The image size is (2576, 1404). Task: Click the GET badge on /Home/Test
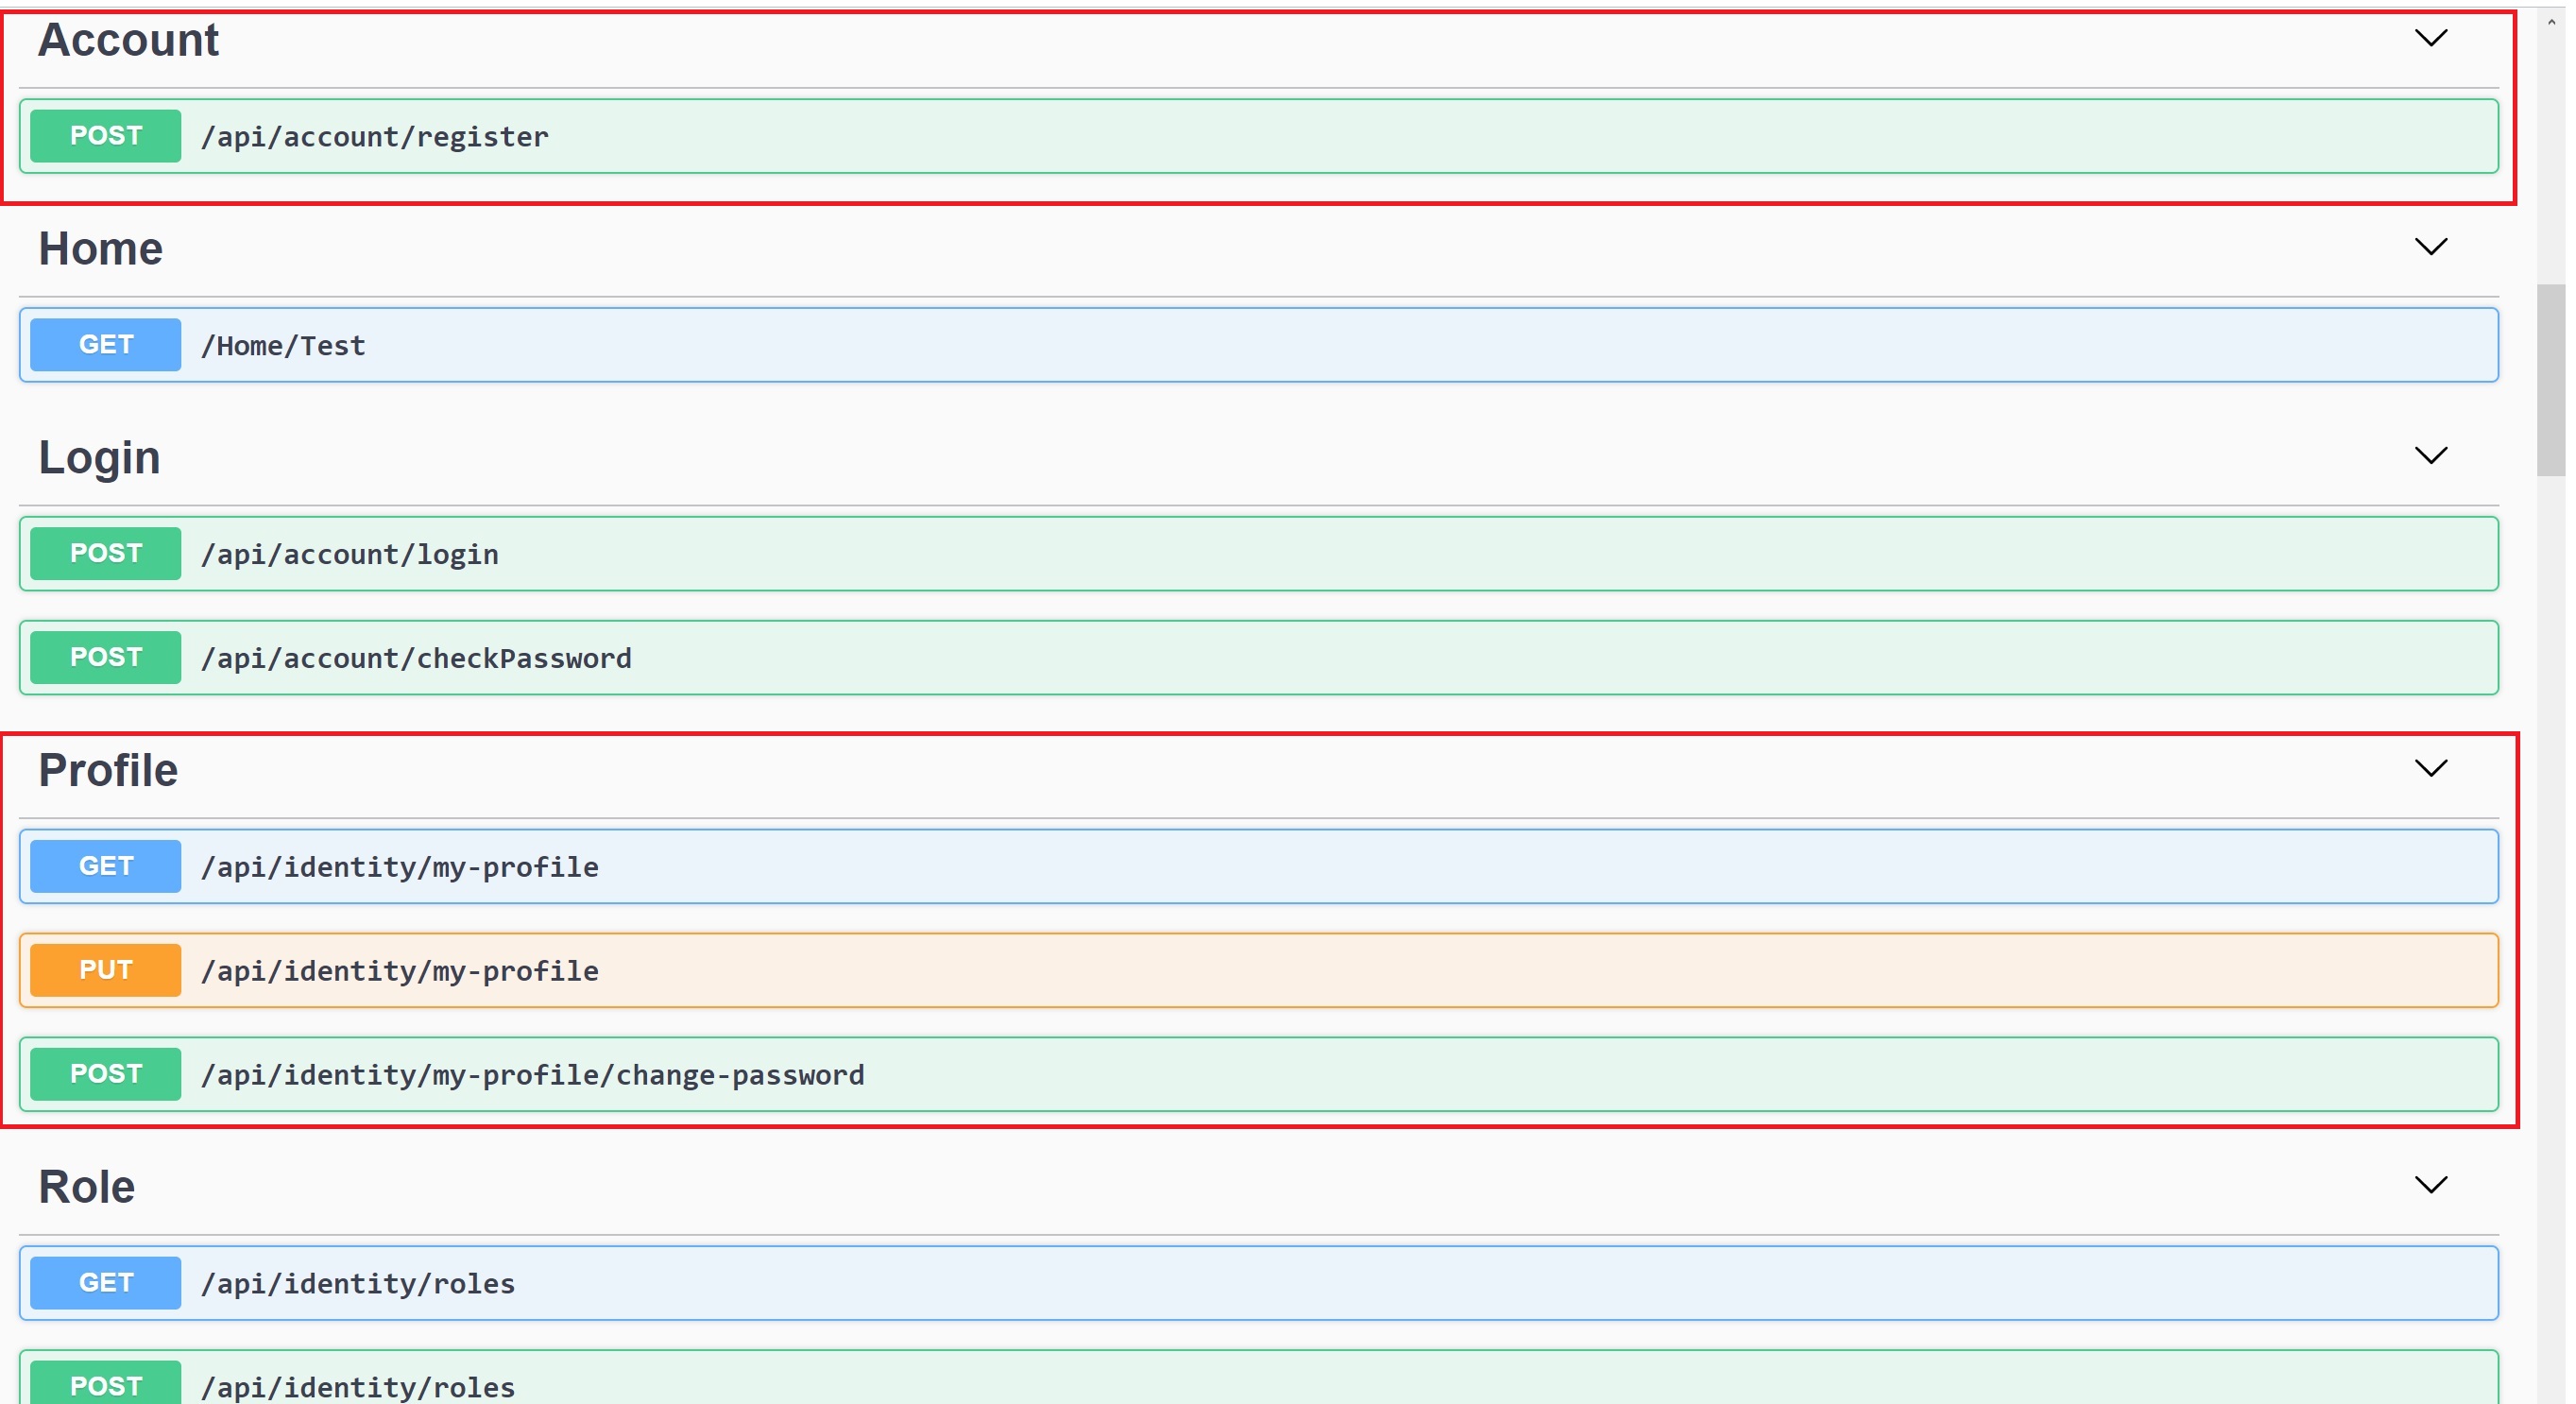pos(104,344)
